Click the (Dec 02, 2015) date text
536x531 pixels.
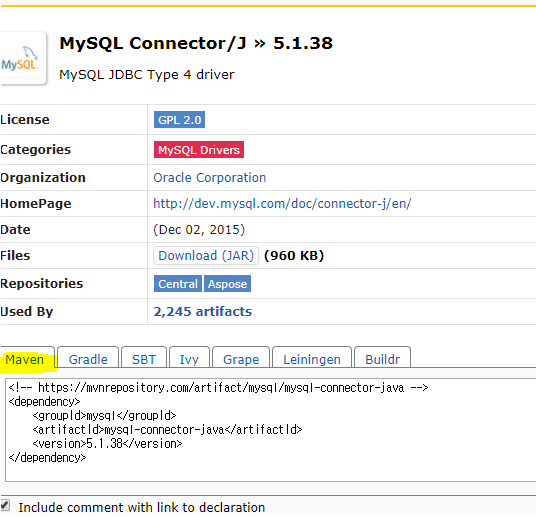(x=199, y=230)
